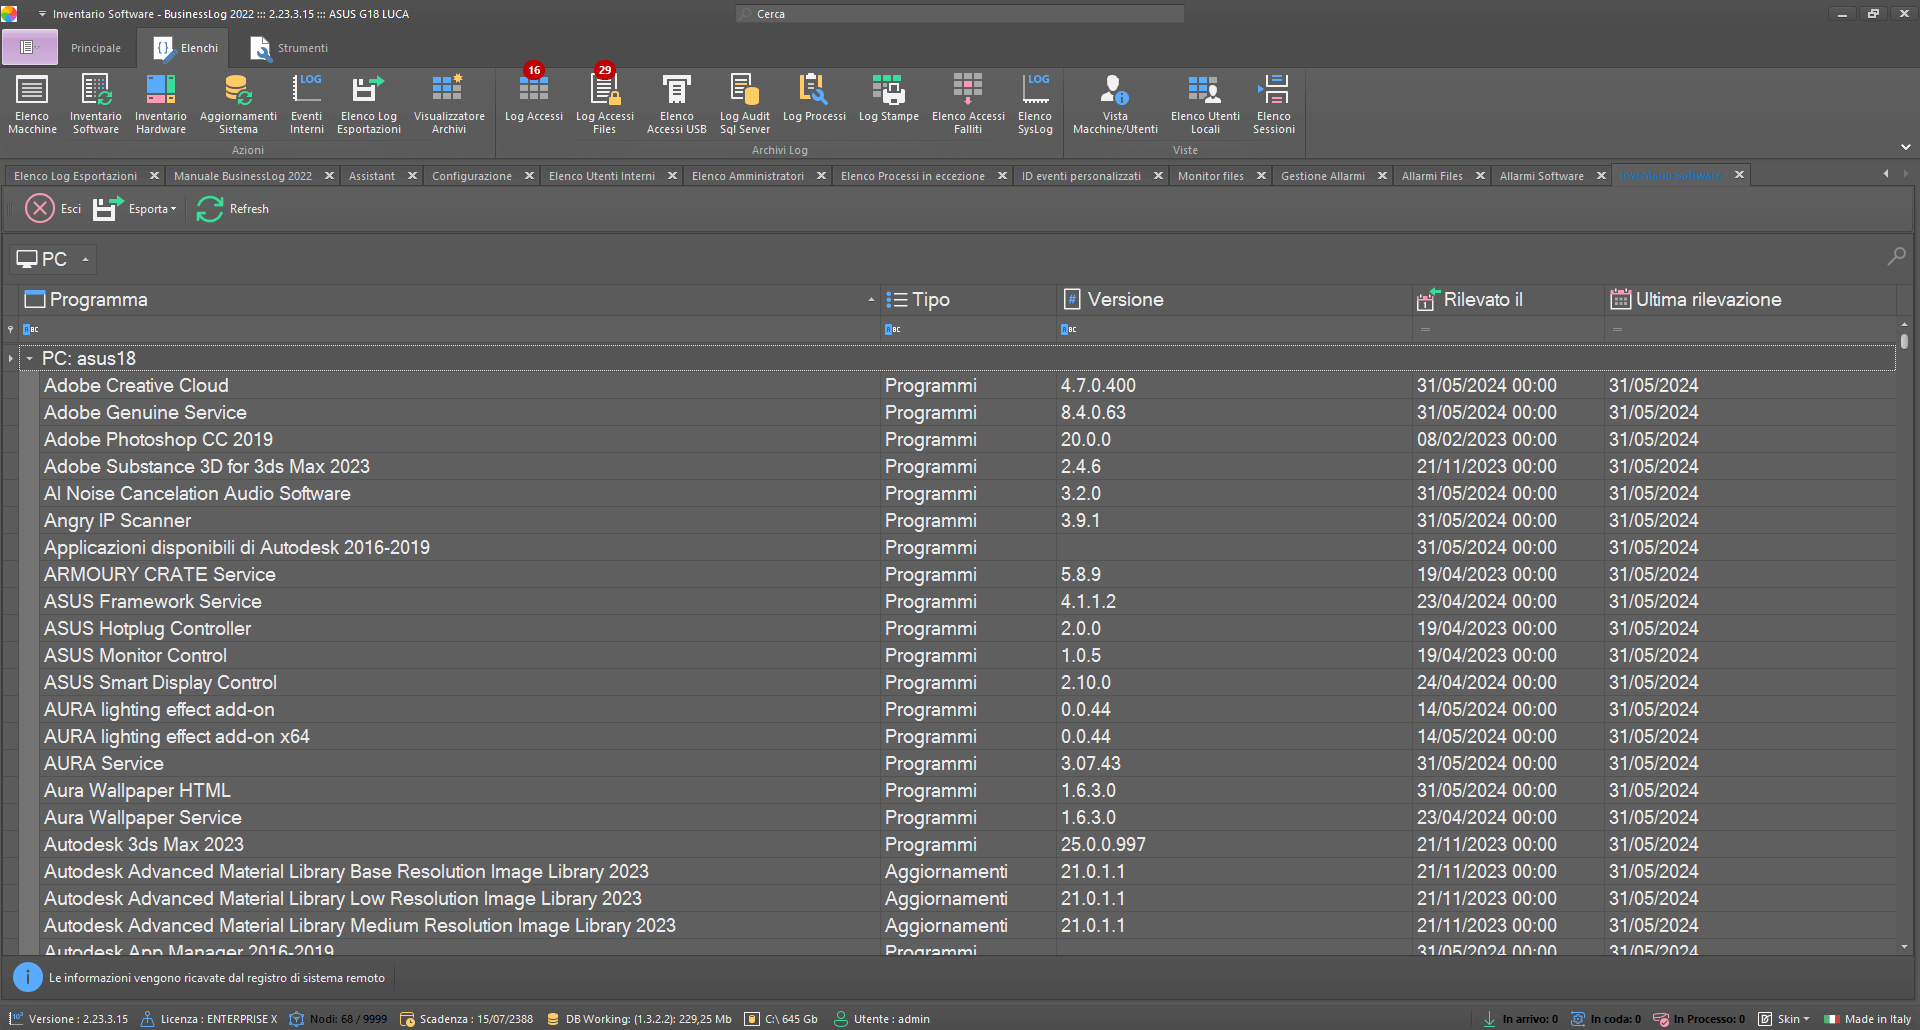Collapse the ribbon with chevron
1920x1030 pixels.
[1905, 147]
